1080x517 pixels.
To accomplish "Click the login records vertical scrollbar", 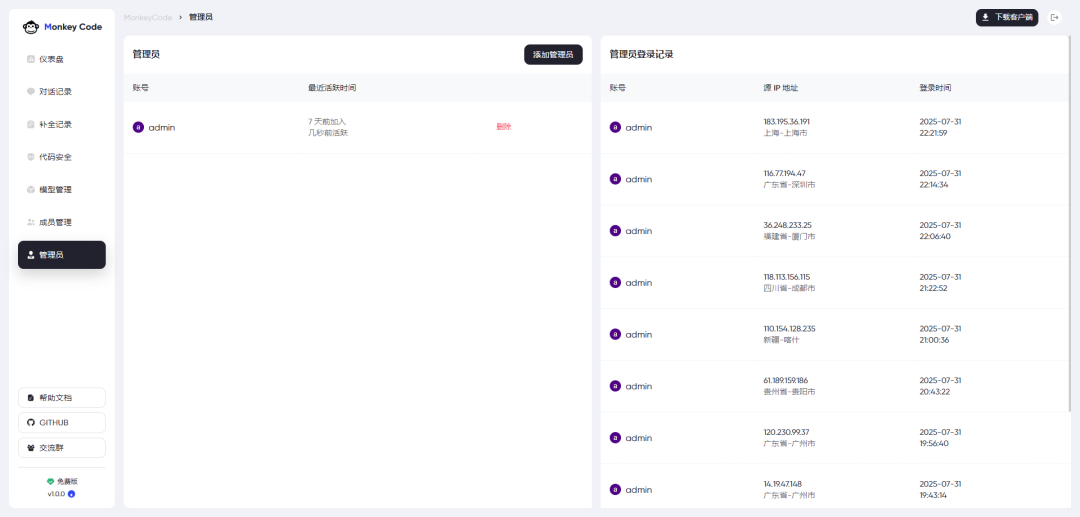I will (1069, 224).
